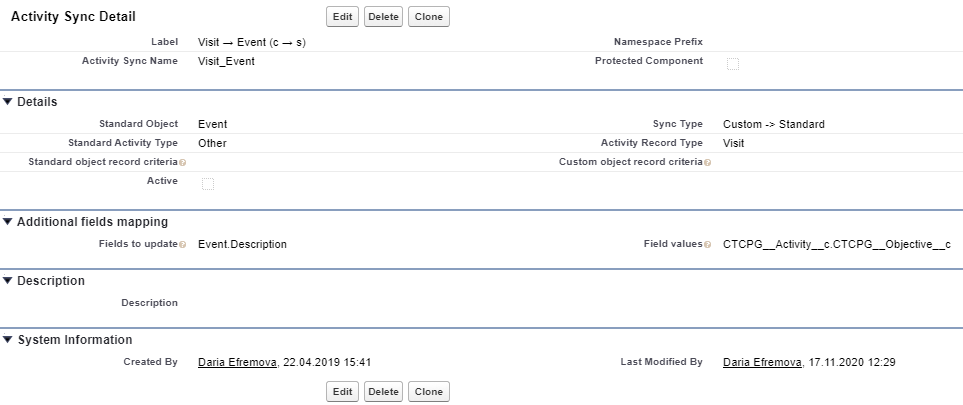Click the Event.Description field value
The height and width of the screenshot is (405, 963).
[x=242, y=244]
